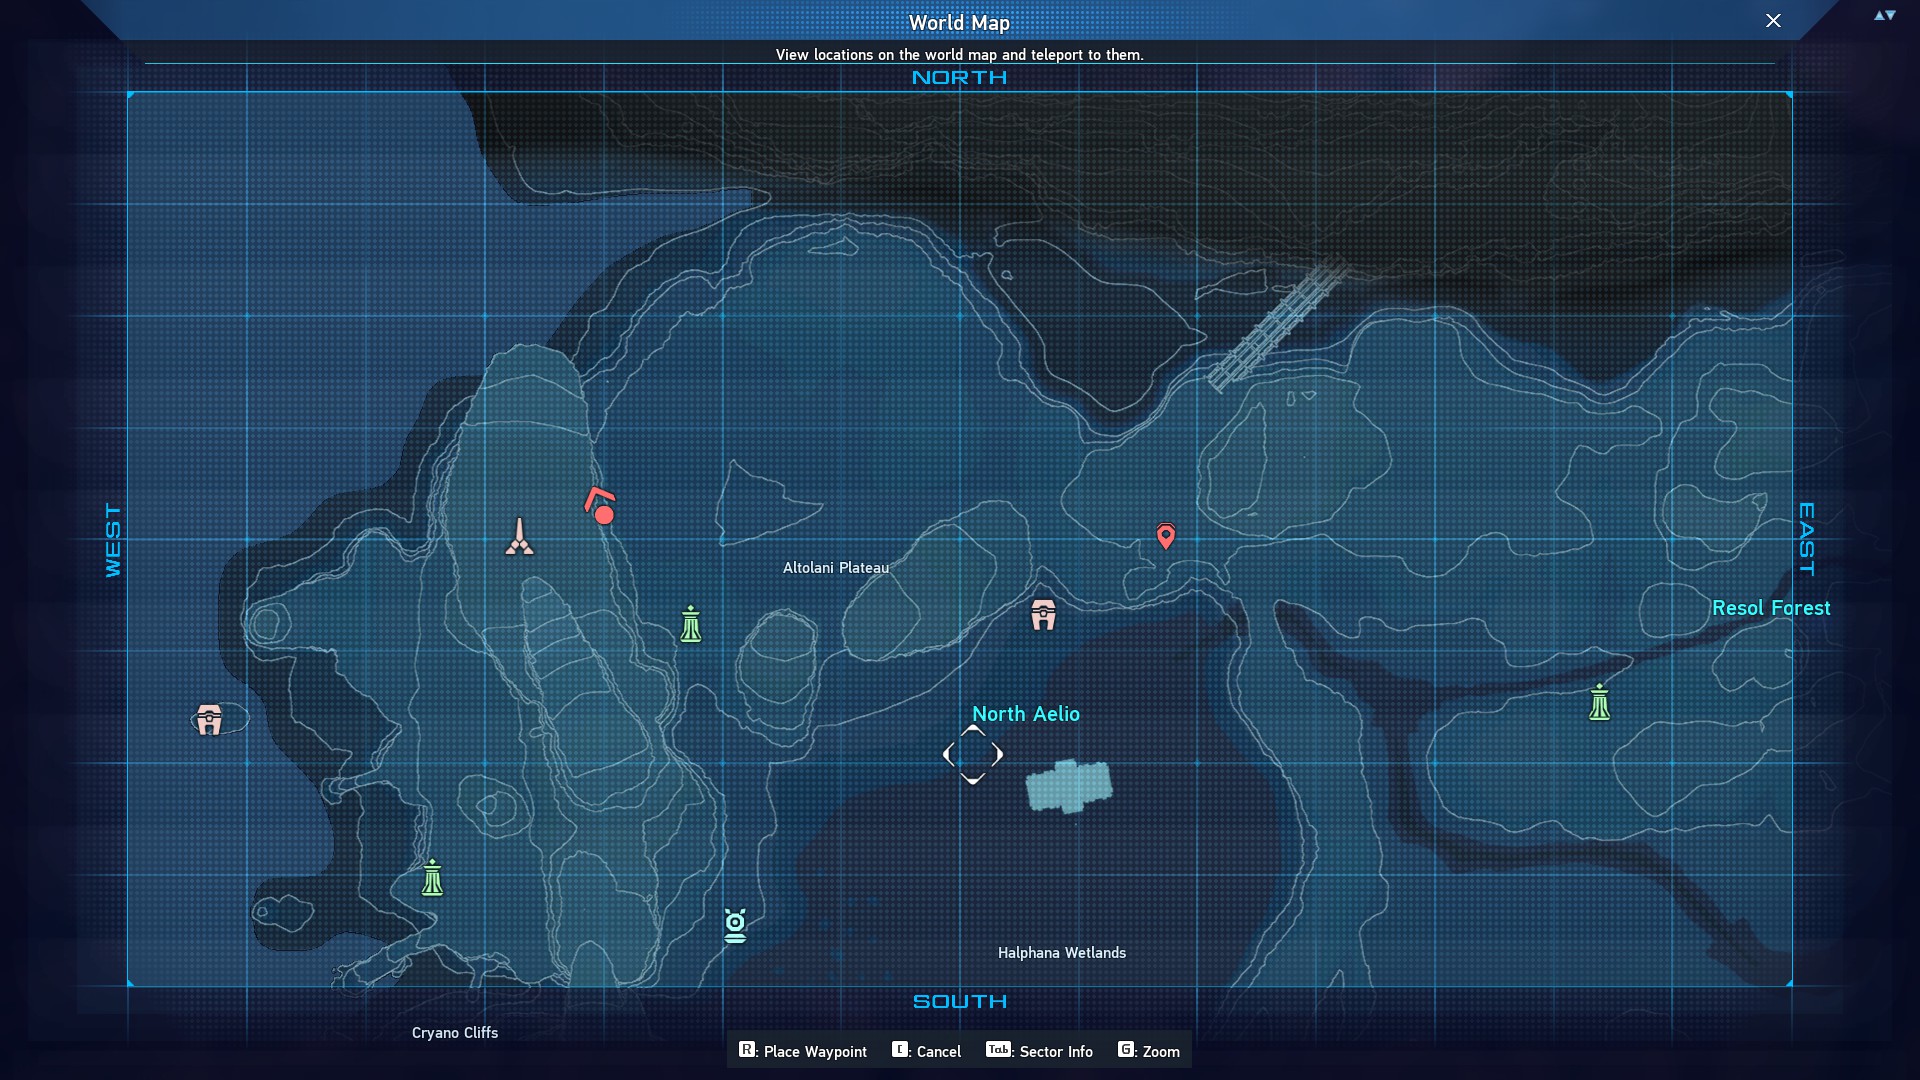1920x1080 pixels.
Task: Open Sector Info from the bottom bar
Action: (1040, 1051)
